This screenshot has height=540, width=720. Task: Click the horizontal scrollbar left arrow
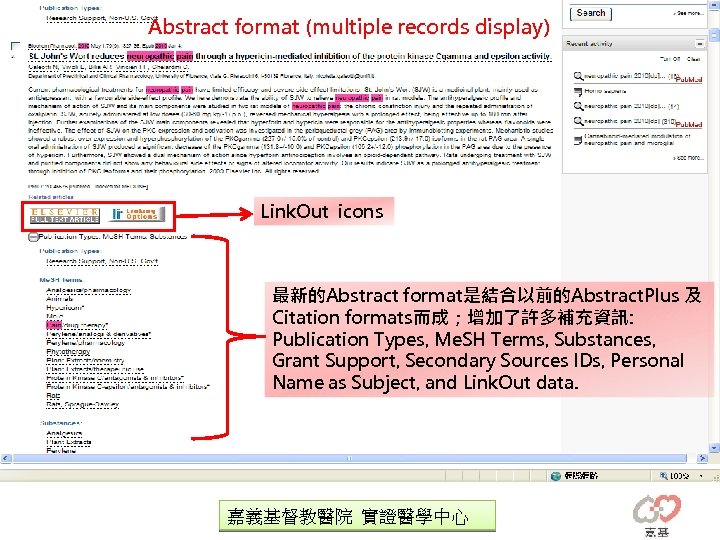click(x=6, y=458)
